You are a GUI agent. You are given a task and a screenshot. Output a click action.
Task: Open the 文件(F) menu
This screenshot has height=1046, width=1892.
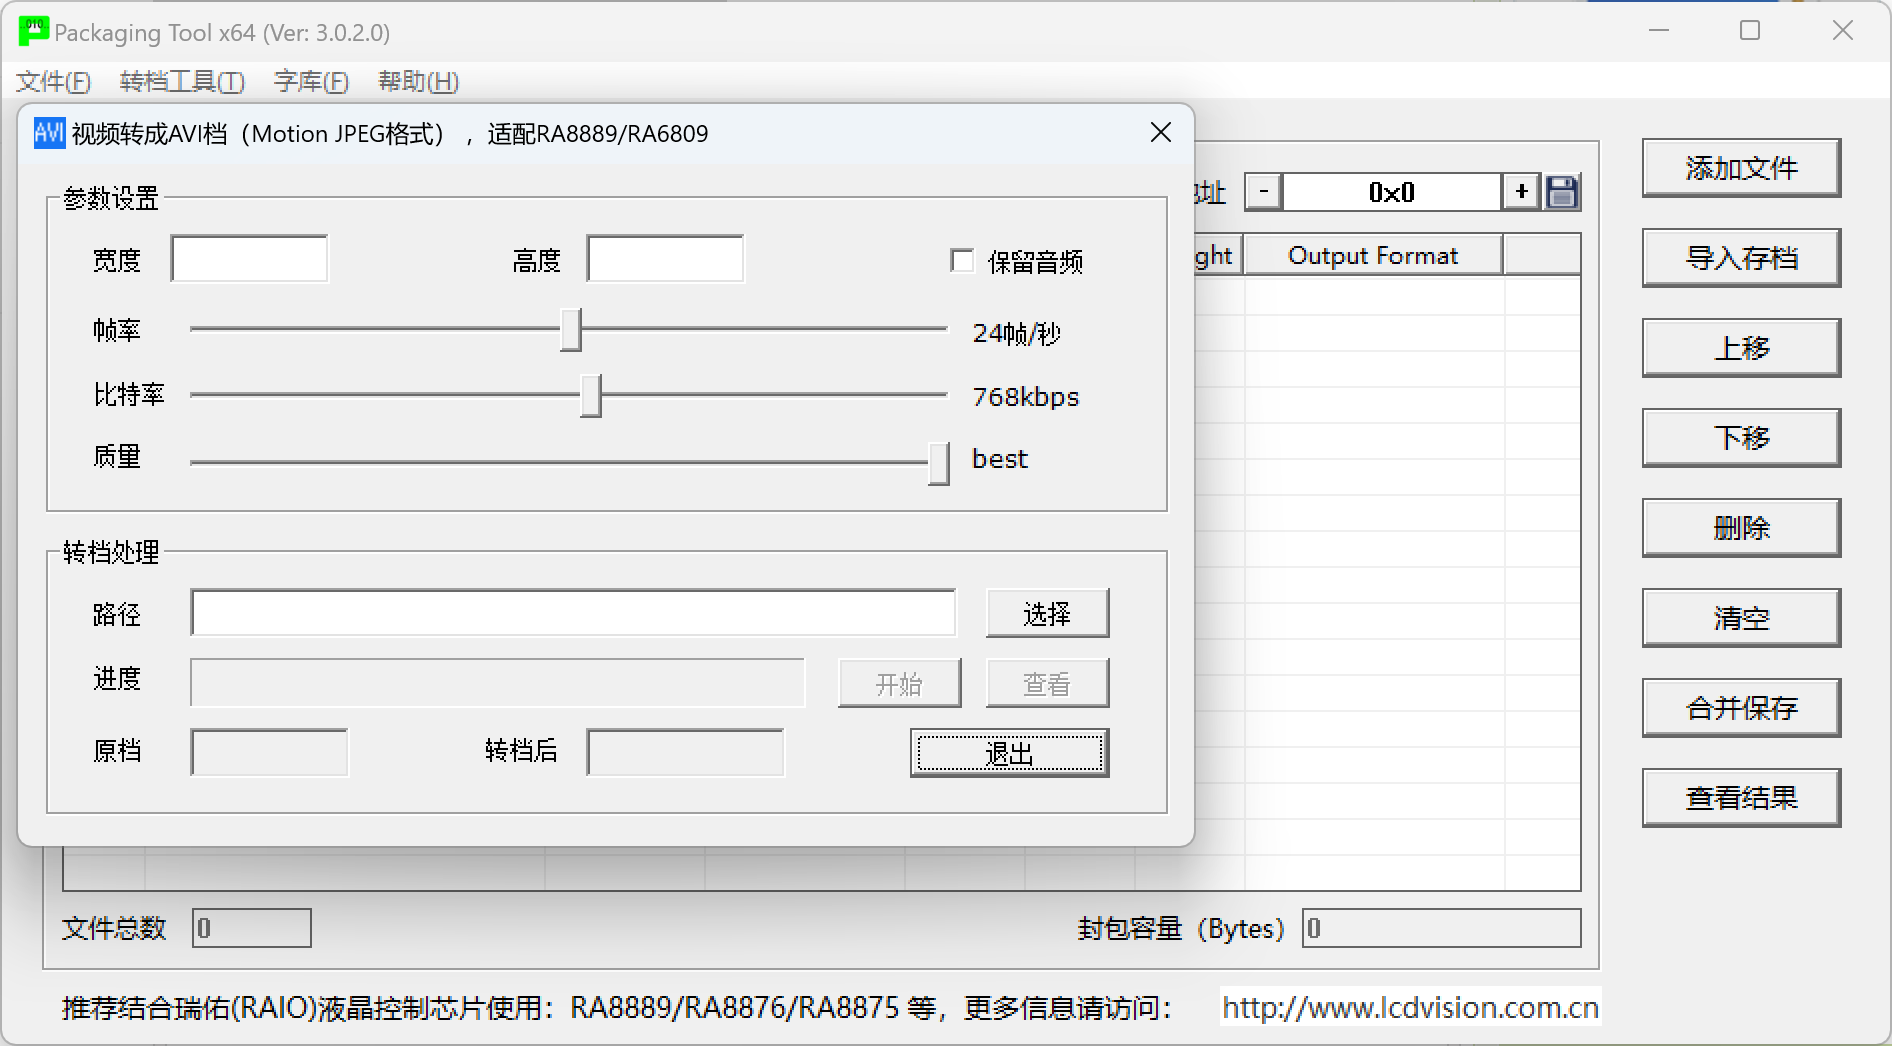tap(54, 81)
